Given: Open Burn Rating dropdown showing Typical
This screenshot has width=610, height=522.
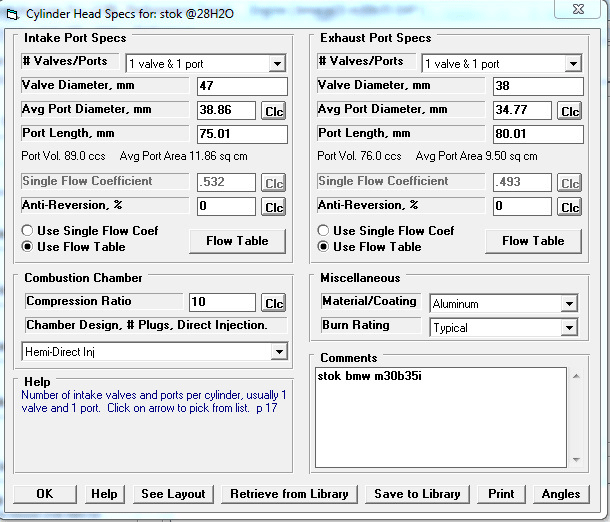Looking at the screenshot, I should click(x=504, y=328).
